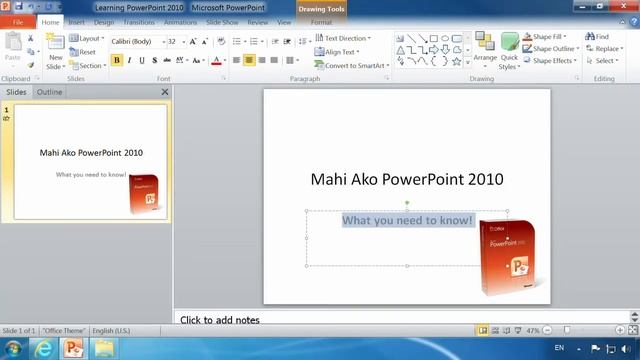Toggle text Shadow formatting
The height and width of the screenshot is (360, 640).
[x=154, y=60]
